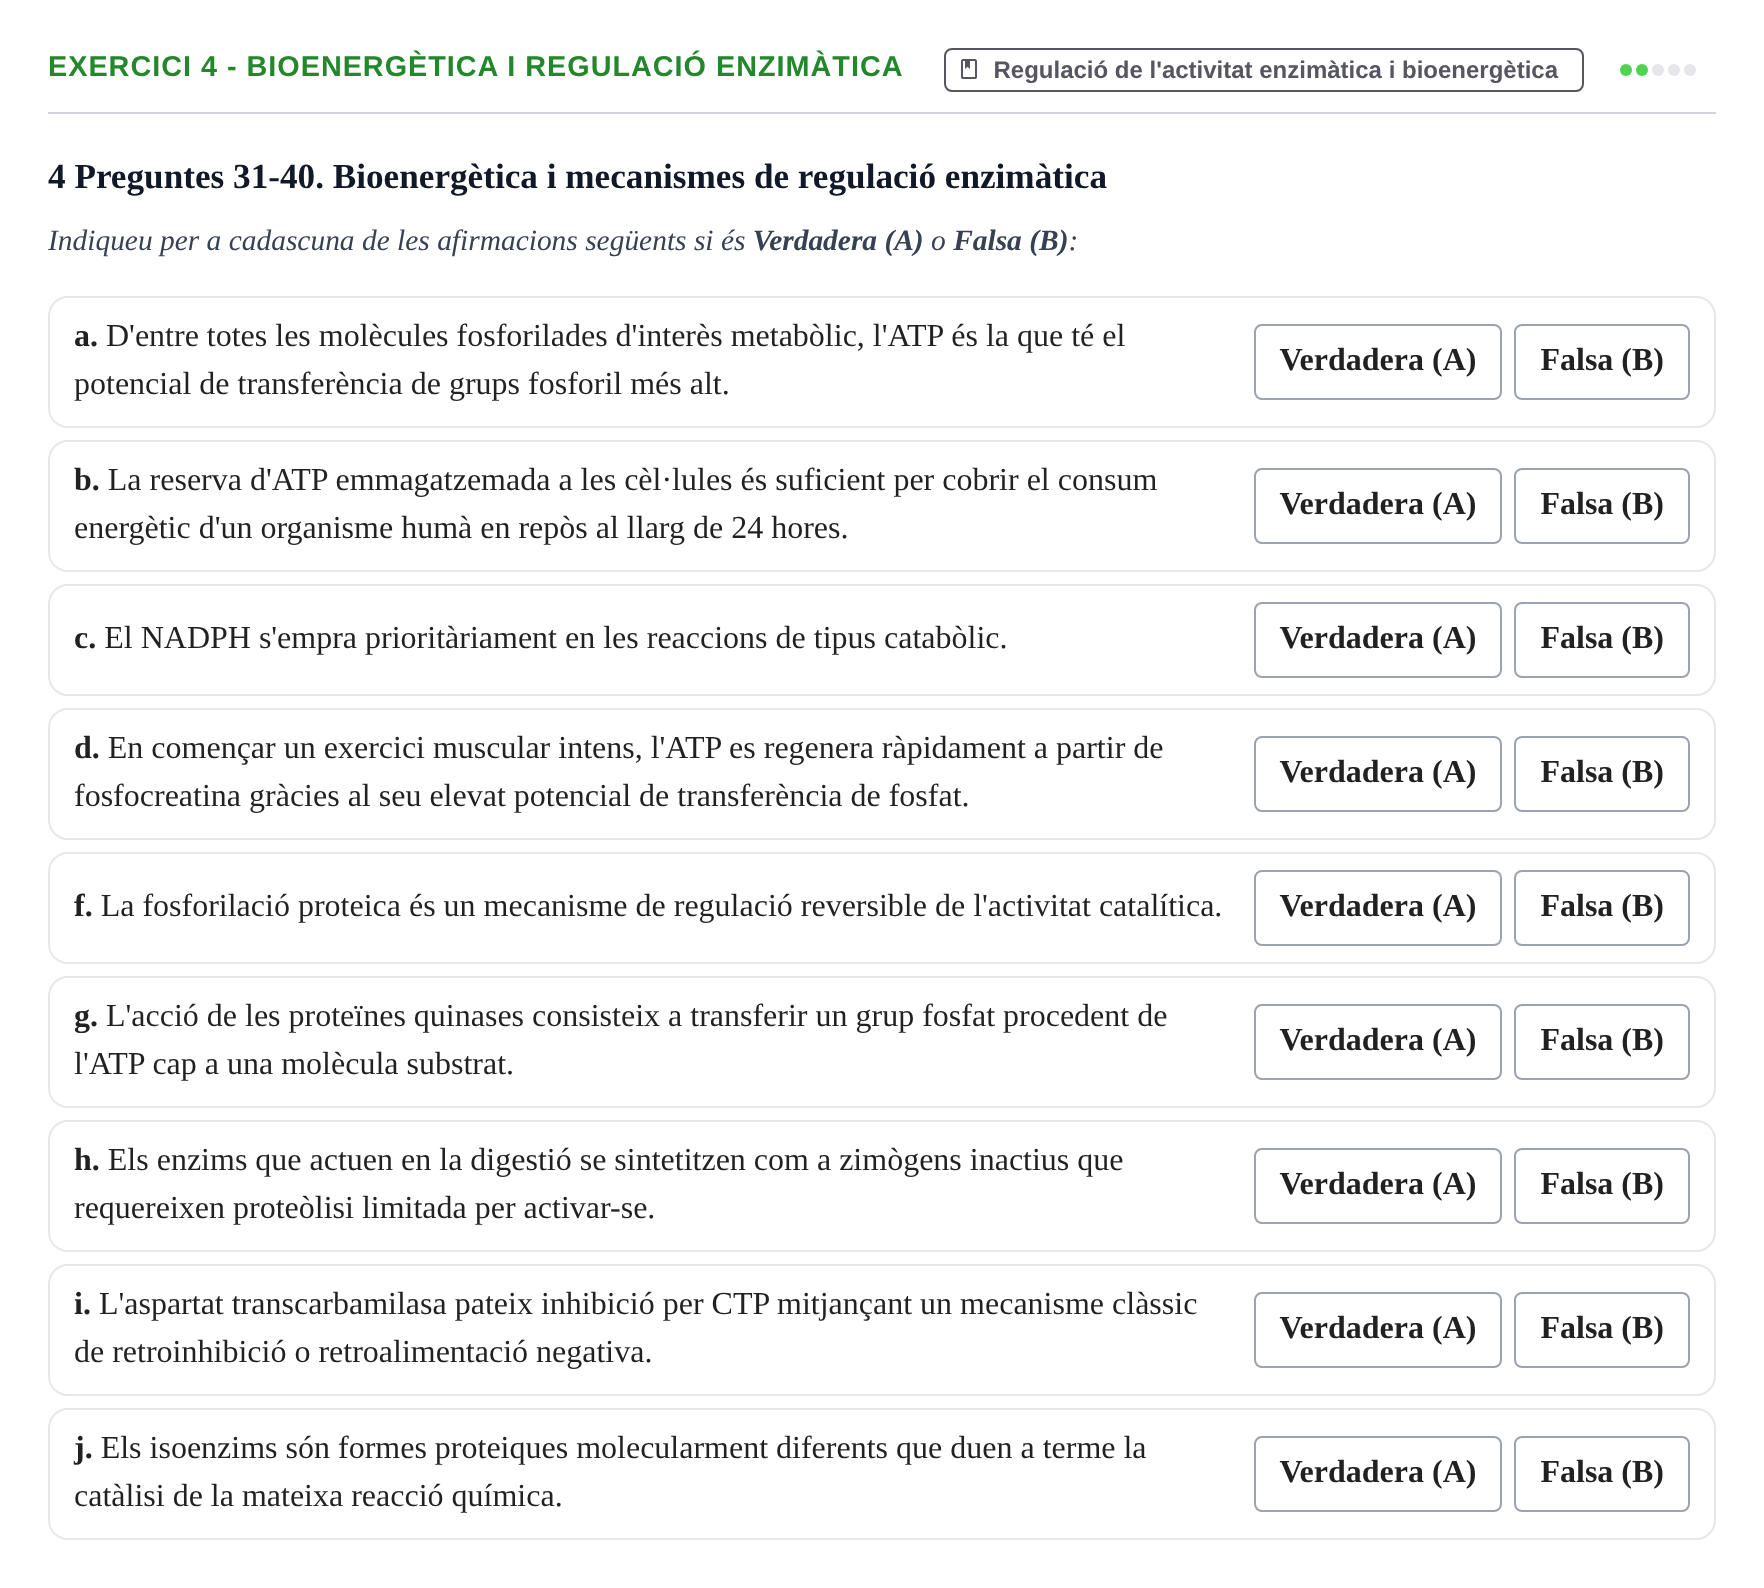This screenshot has width=1764, height=1588.
Task: Open the 'Regulació de l'activitat enzimàtica i bioenergètica' tag
Action: click(x=1263, y=70)
